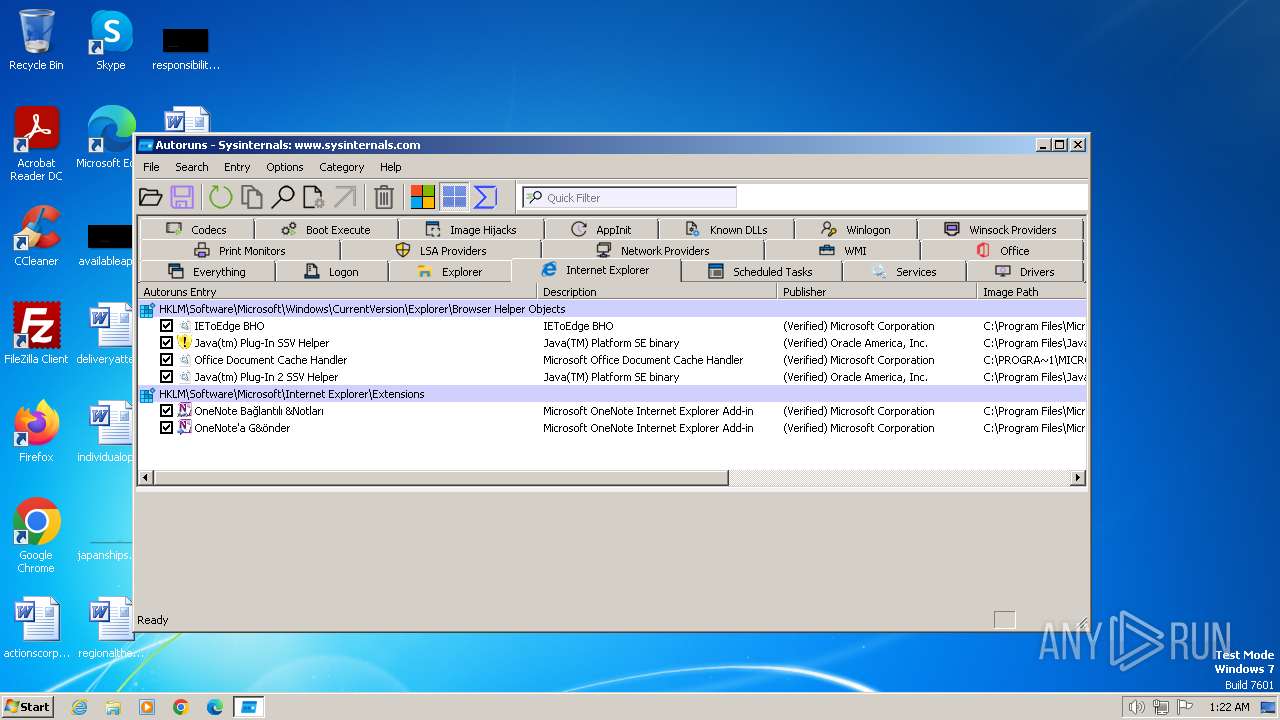Switch to the Logon tab
The width and height of the screenshot is (1280, 720).
coord(331,272)
